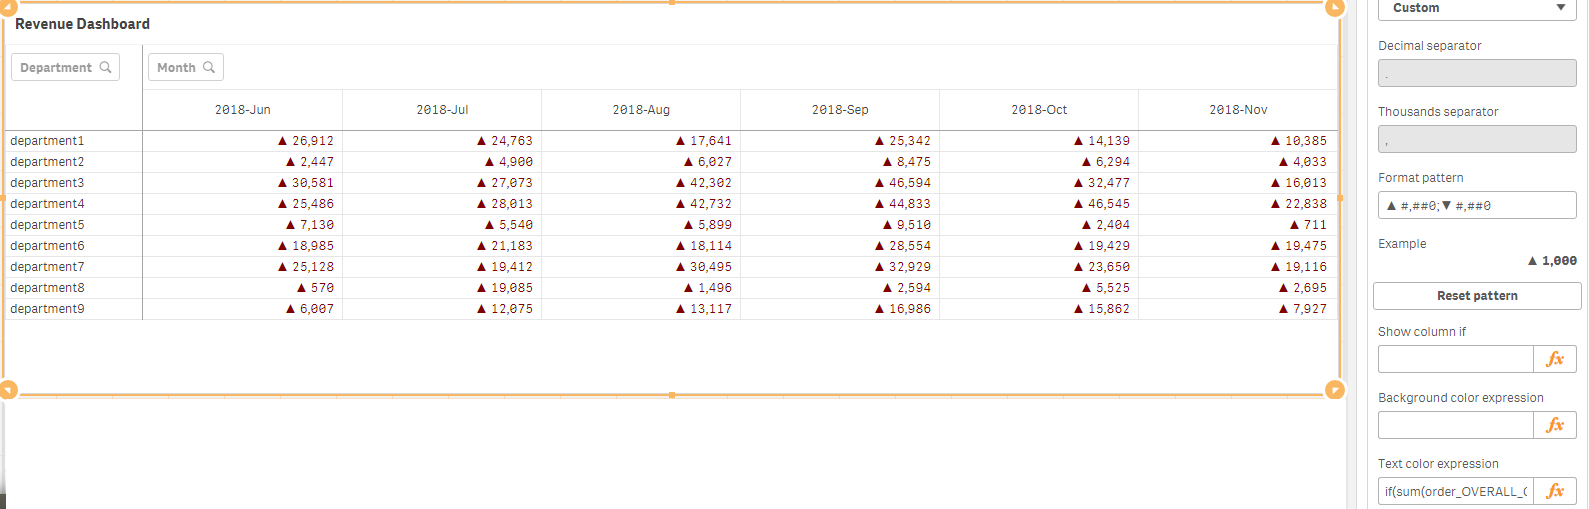The width and height of the screenshot is (1589, 509).
Task: Focus the Thousands separator field
Action: [1477, 139]
